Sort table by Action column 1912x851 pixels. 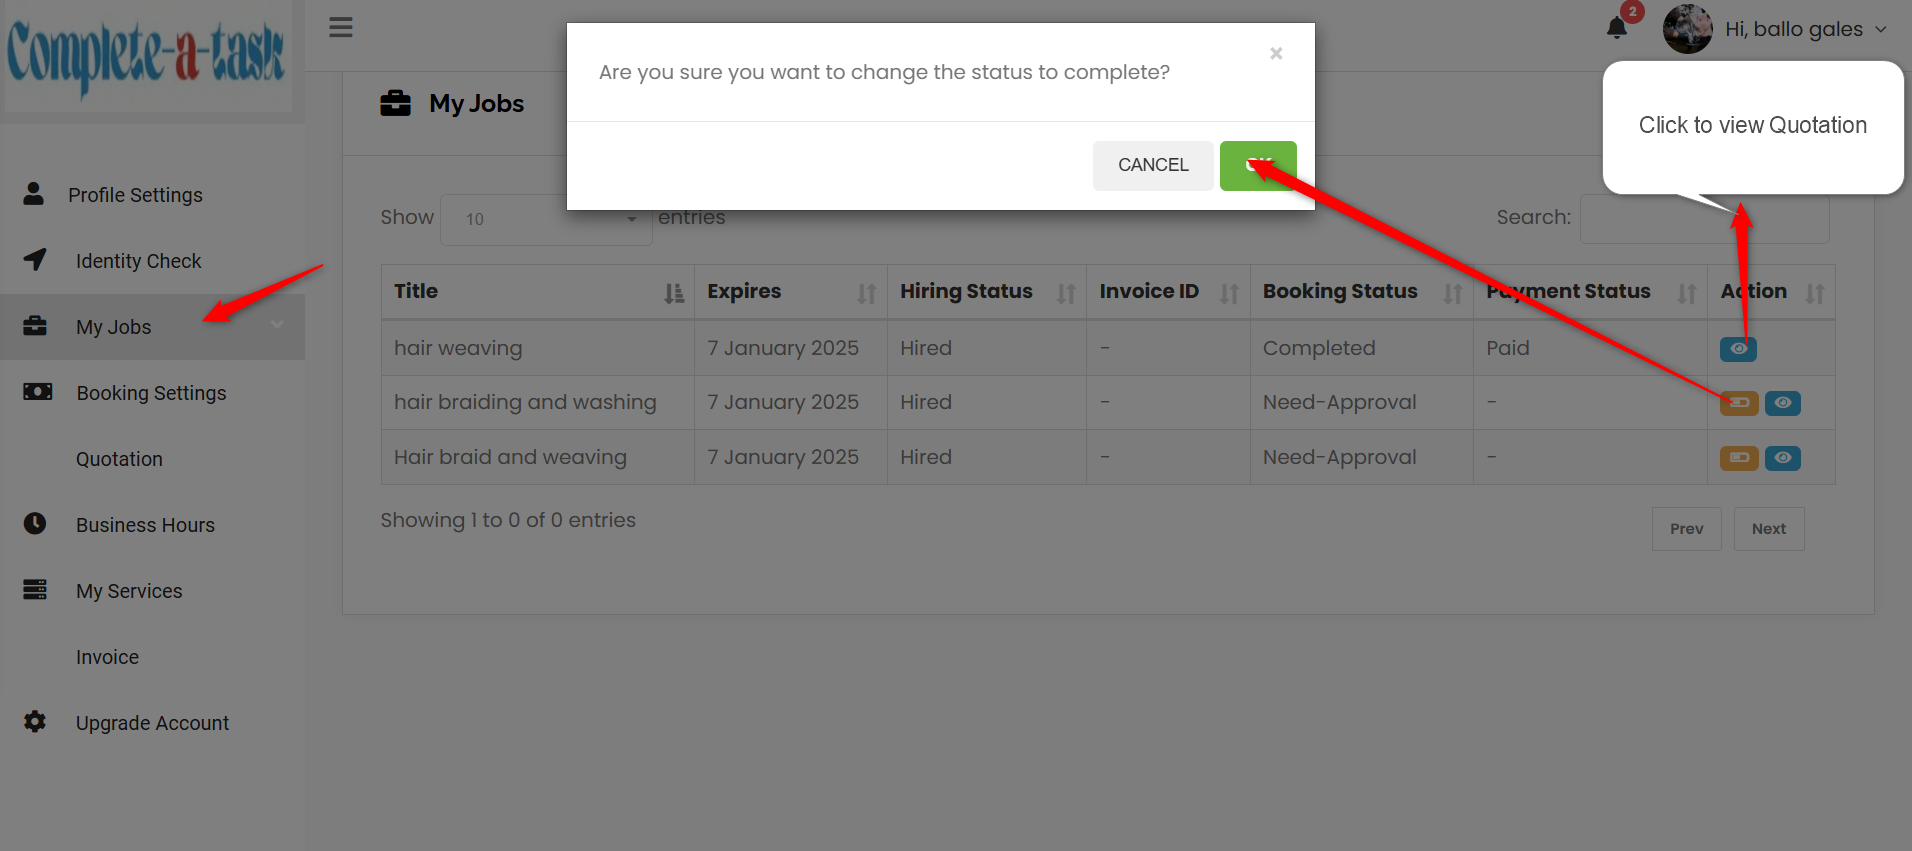(x=1771, y=292)
